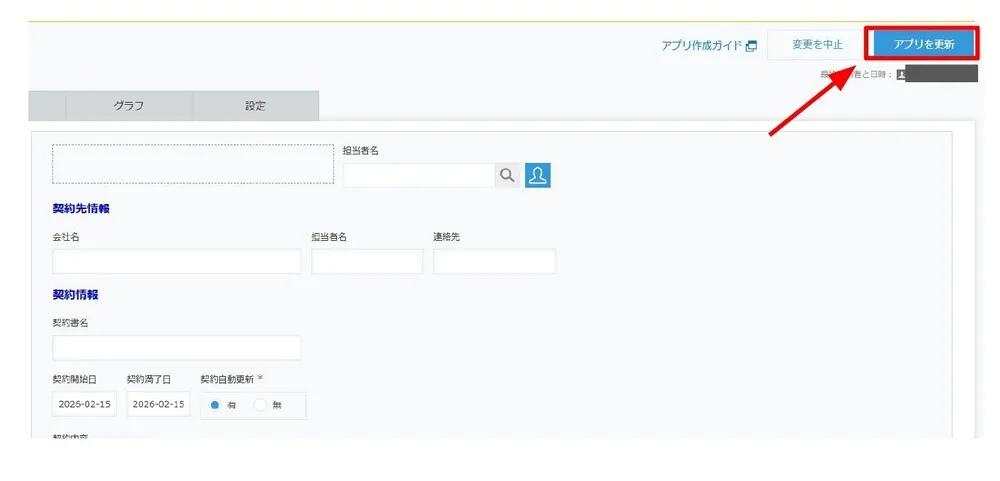1000x481 pixels.
Task: Open the アプリ作成ガイド link
Action: [x=701, y=45]
